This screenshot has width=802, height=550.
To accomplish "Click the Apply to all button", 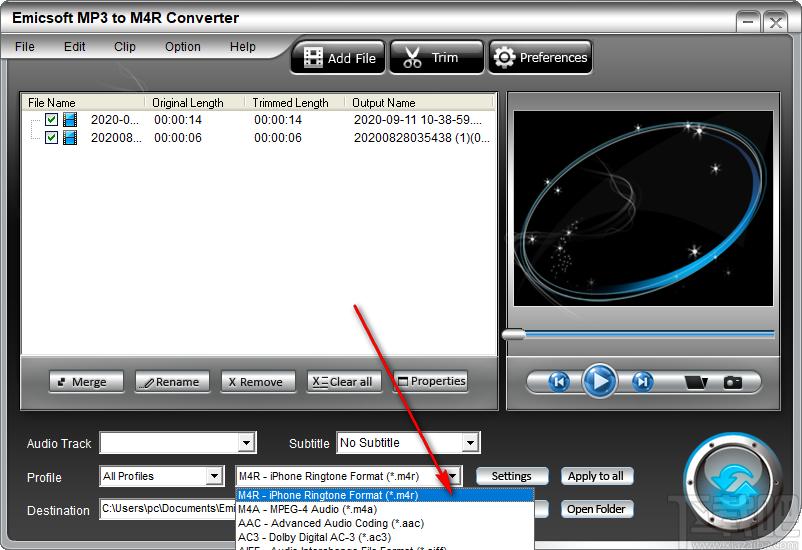I will tap(596, 476).
